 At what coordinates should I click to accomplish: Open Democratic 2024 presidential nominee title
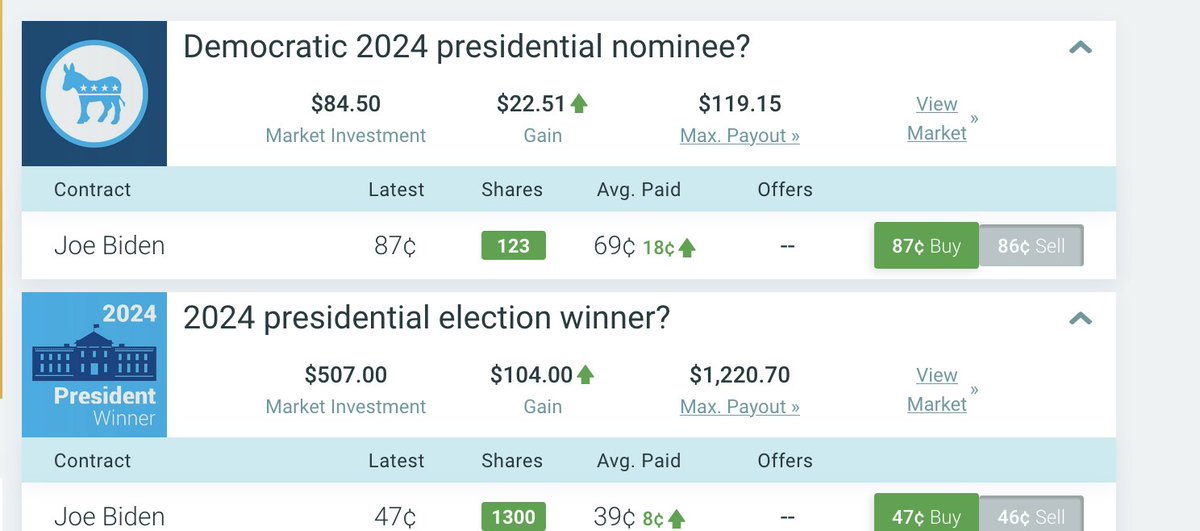click(x=467, y=47)
